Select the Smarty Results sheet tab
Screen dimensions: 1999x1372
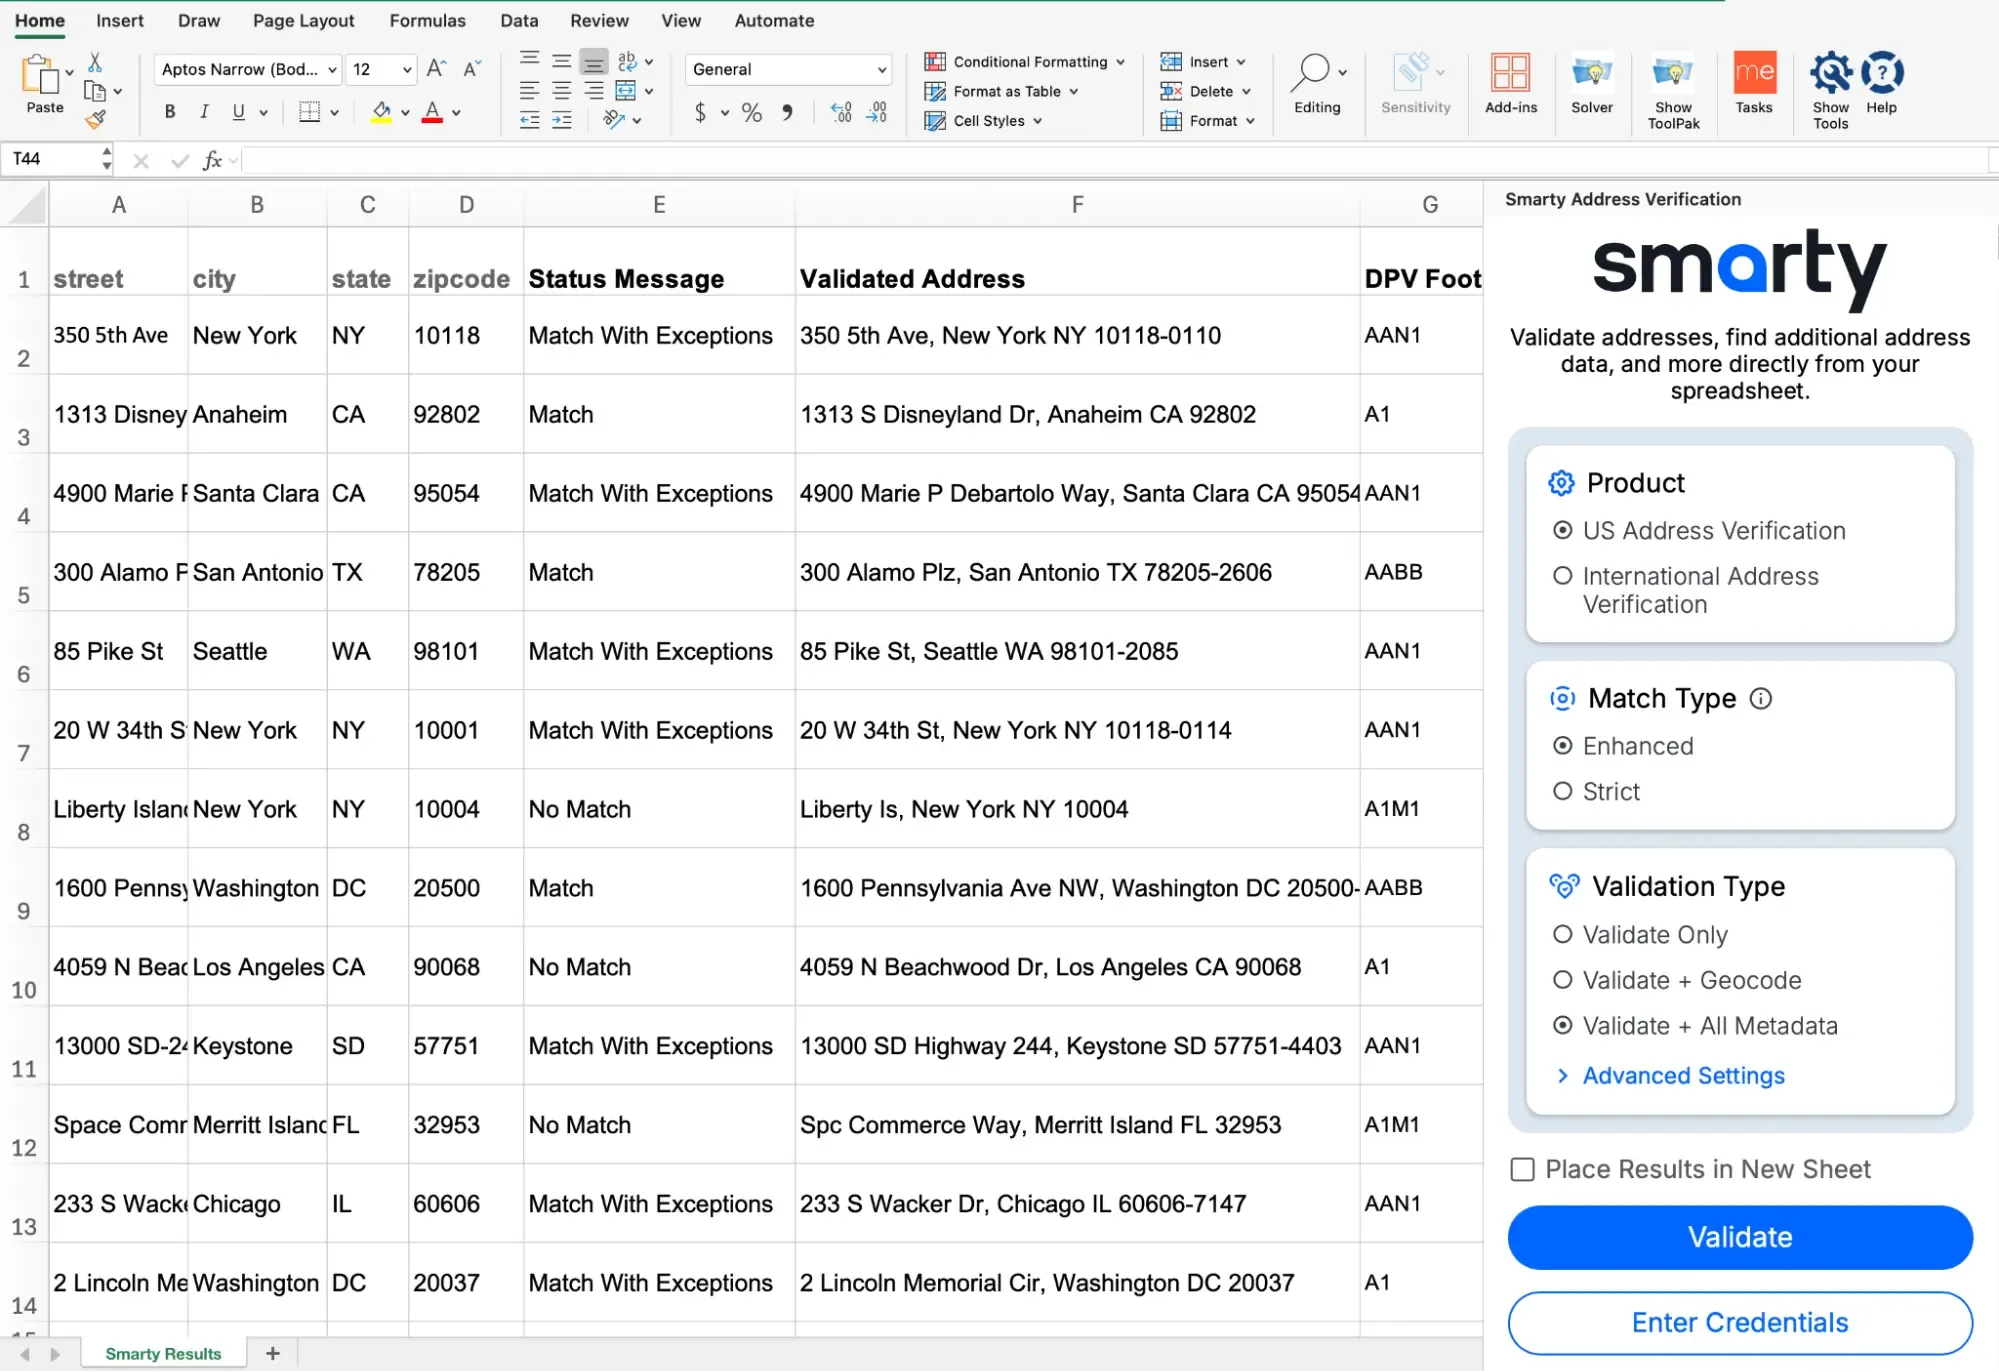[163, 1354]
